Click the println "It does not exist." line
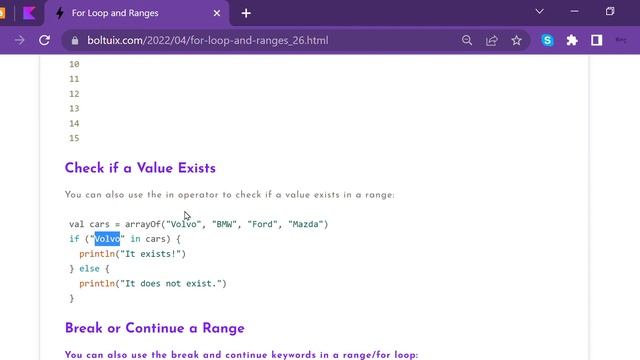Viewport: 640px width, 360px height. [153, 284]
